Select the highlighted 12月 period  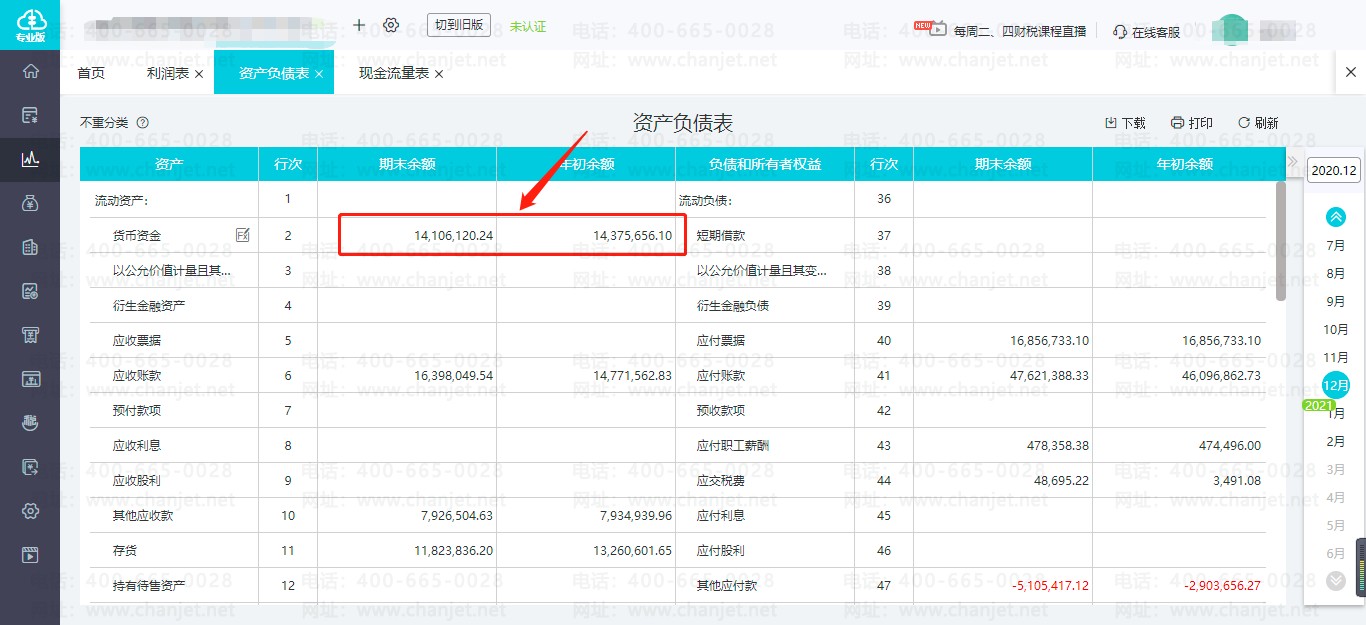coord(1336,384)
